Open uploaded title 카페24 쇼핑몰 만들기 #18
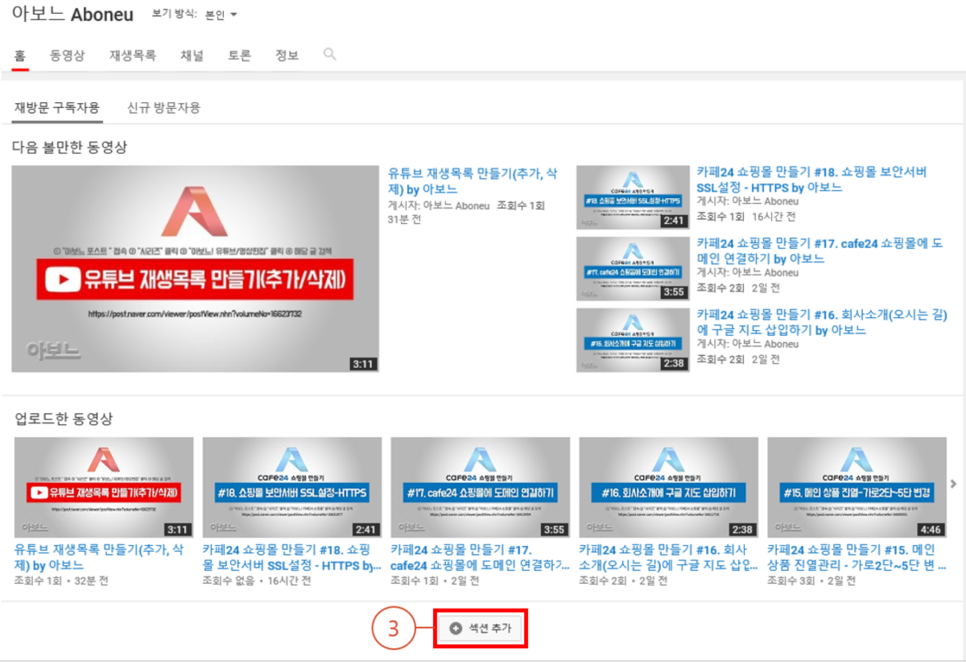The height and width of the screenshot is (662, 966). point(292,557)
